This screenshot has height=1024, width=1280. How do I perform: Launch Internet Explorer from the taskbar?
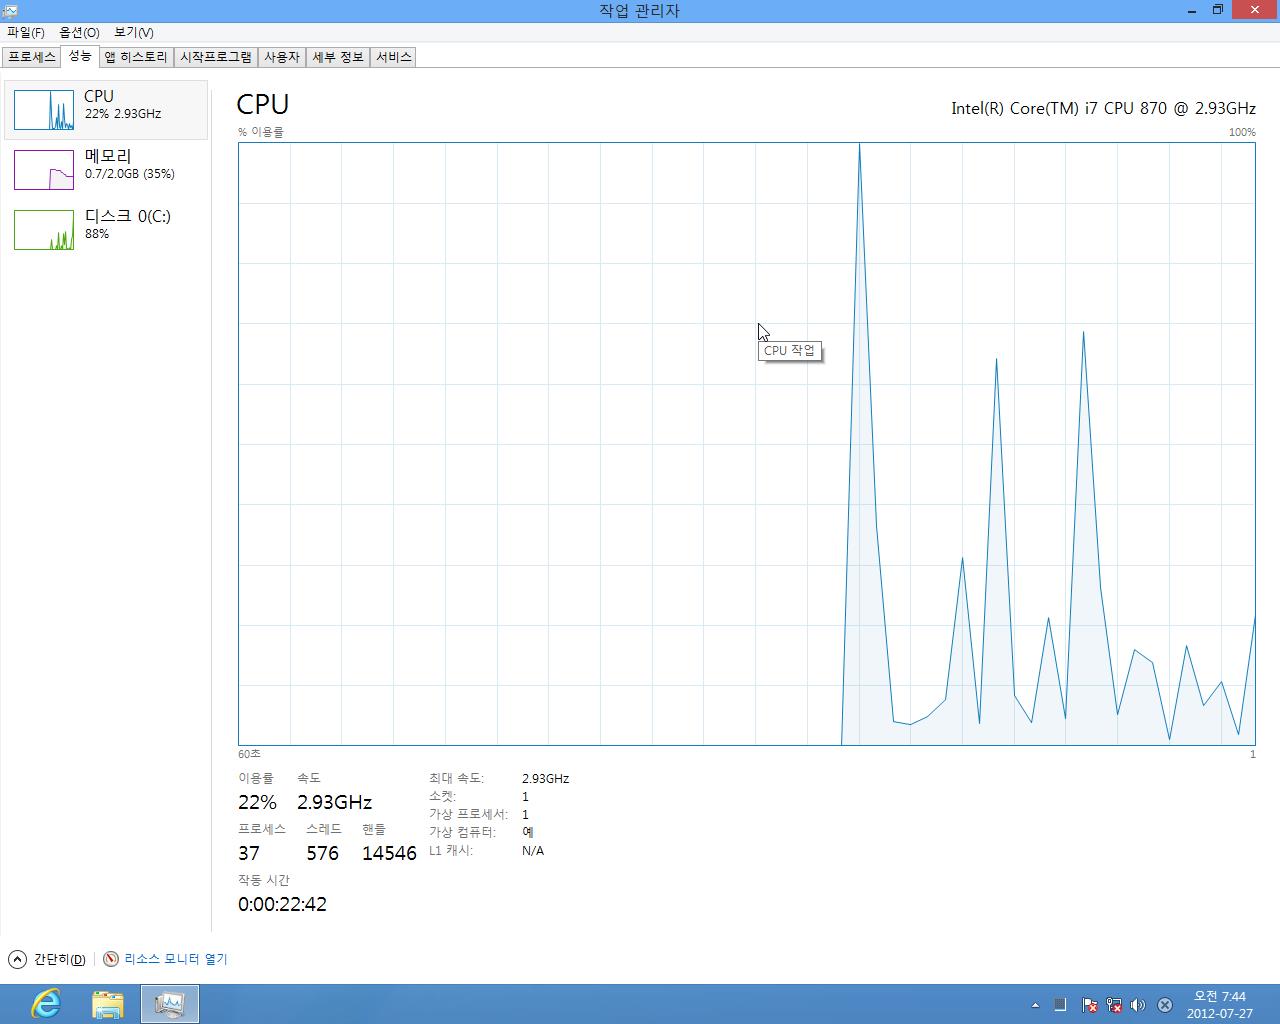coord(46,1003)
